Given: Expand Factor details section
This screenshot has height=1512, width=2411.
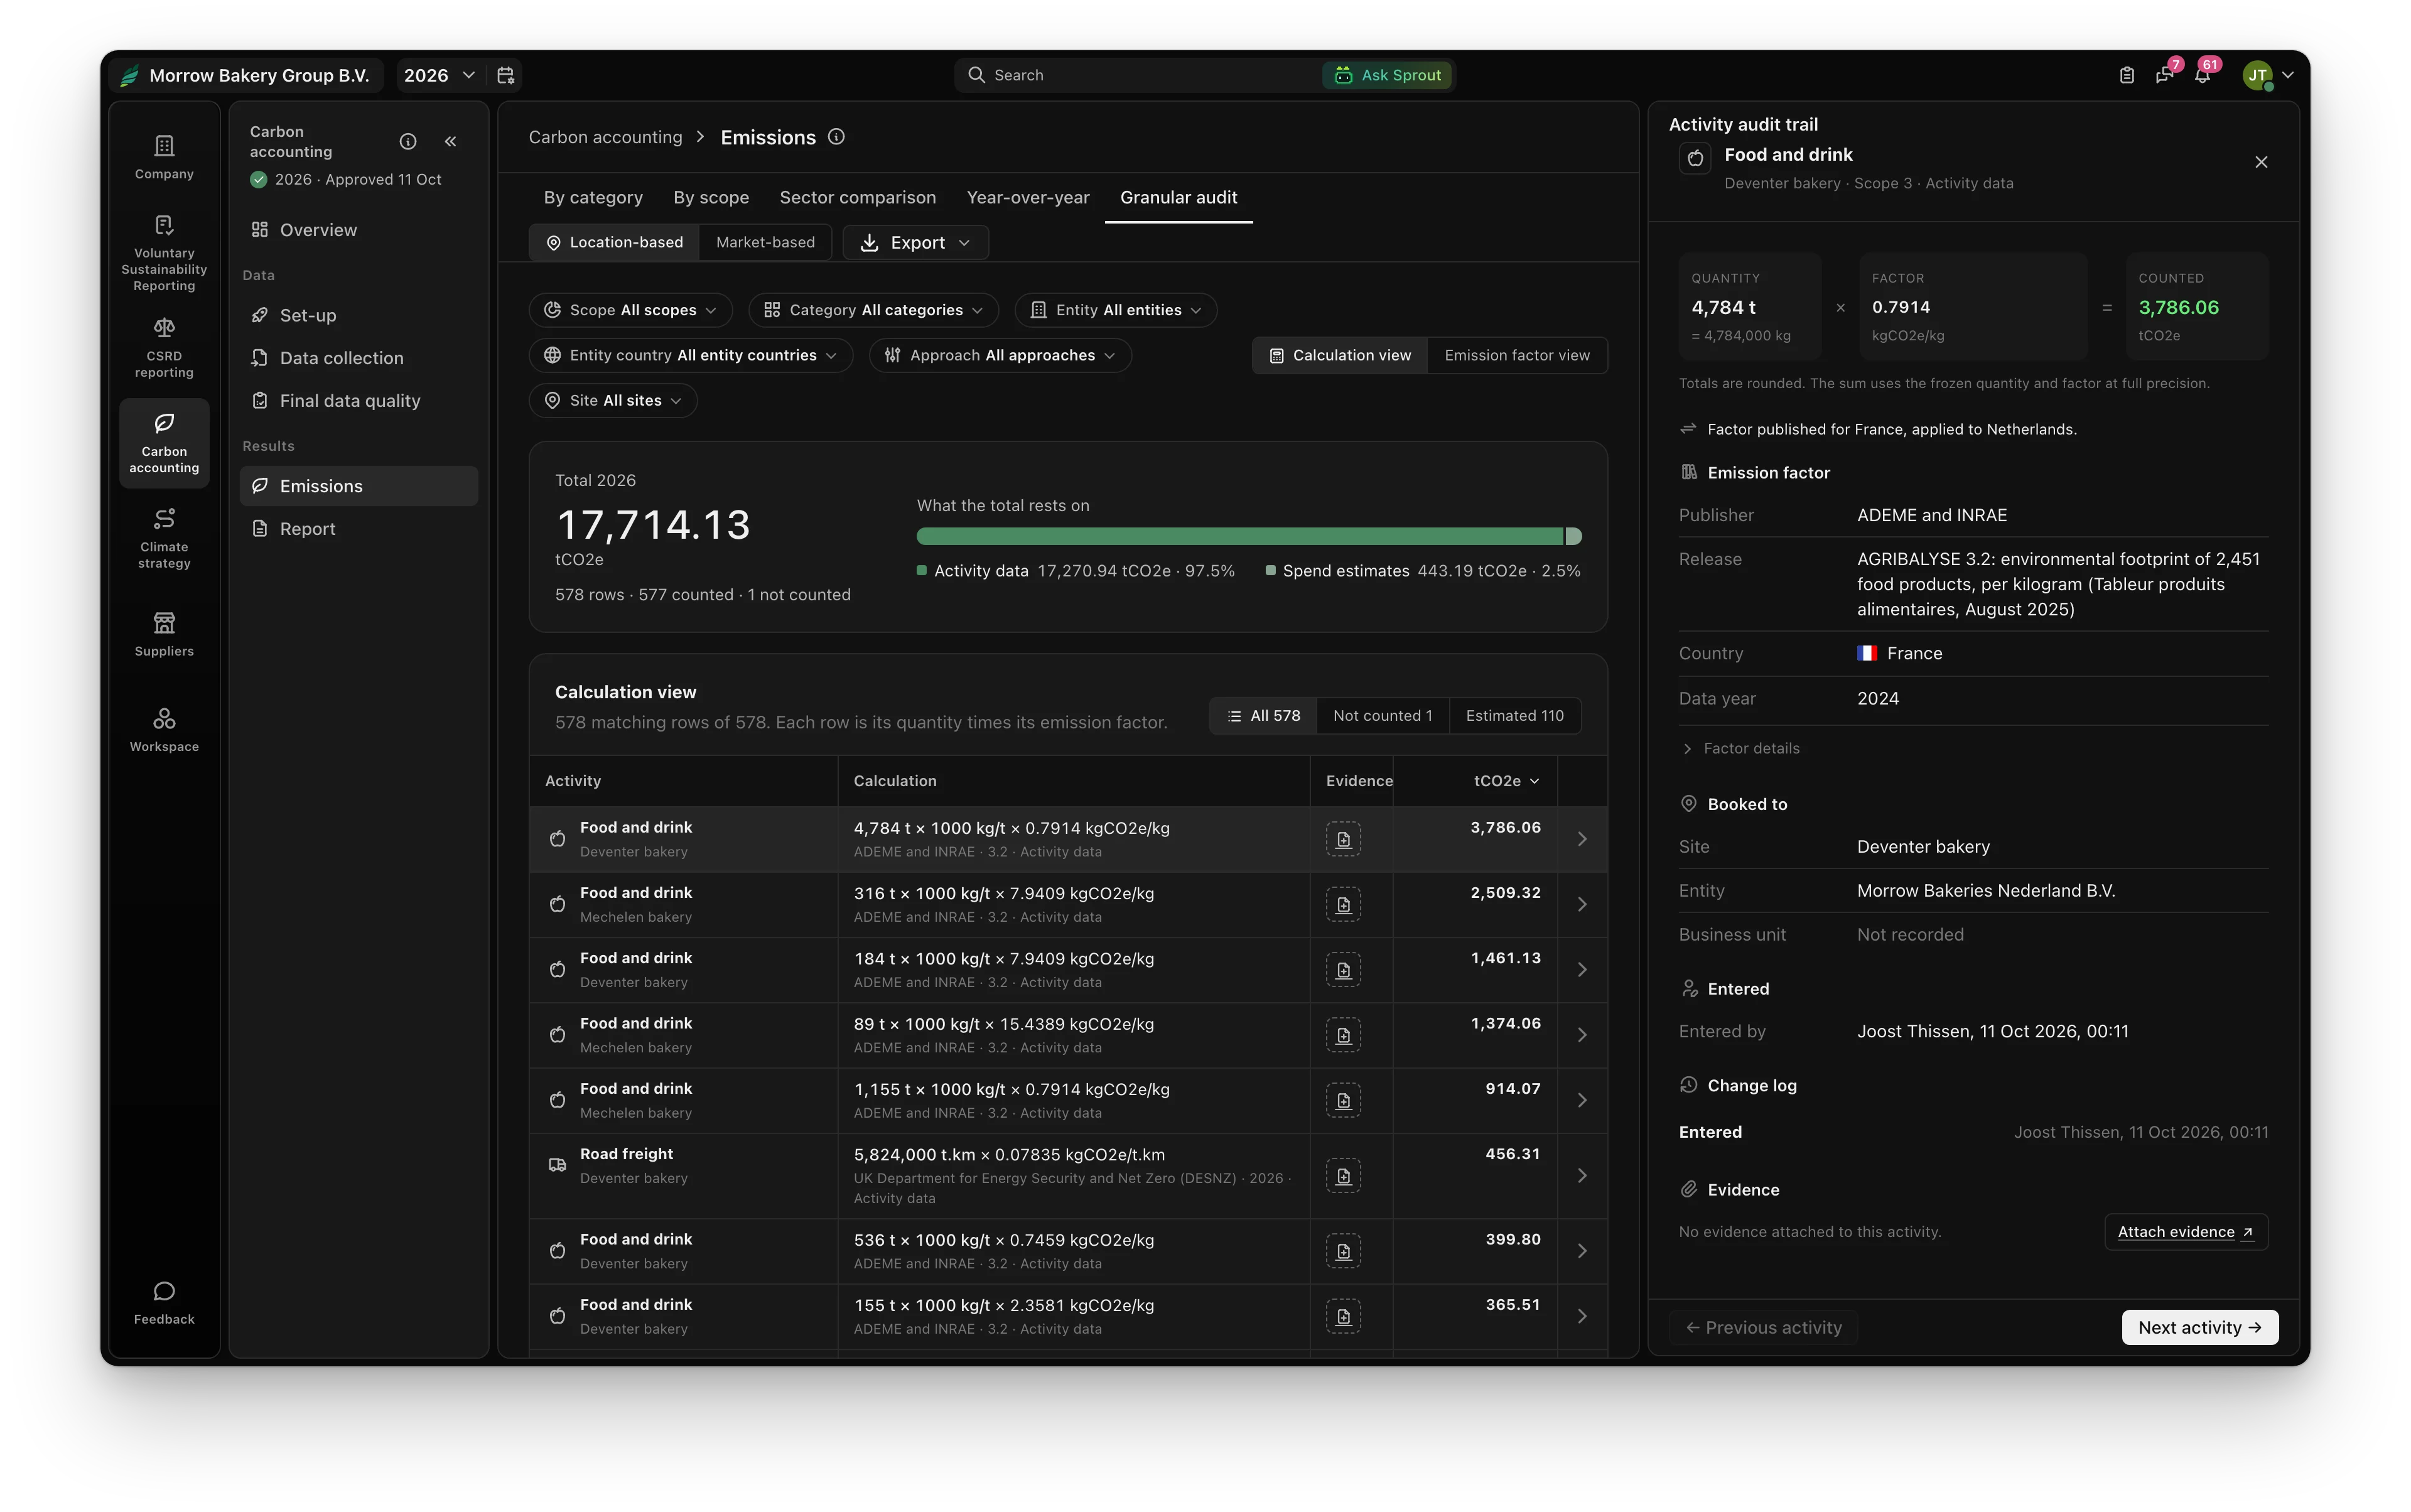Looking at the screenshot, I should pyautogui.click(x=1740, y=748).
